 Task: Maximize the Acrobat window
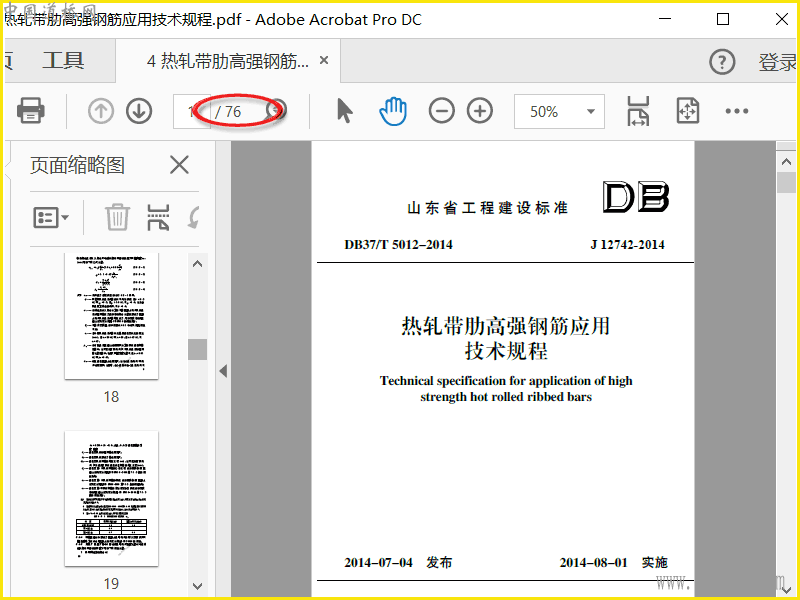click(x=723, y=19)
